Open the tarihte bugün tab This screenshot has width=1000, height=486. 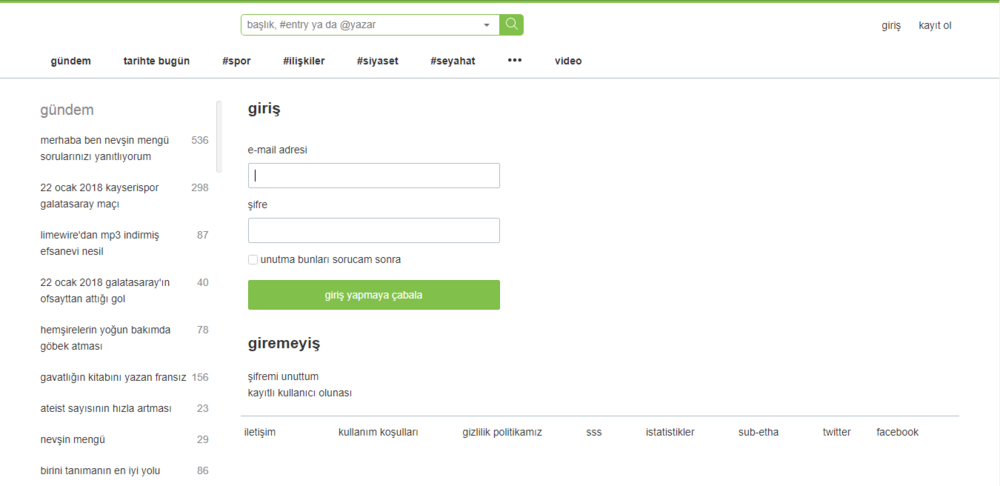(156, 61)
